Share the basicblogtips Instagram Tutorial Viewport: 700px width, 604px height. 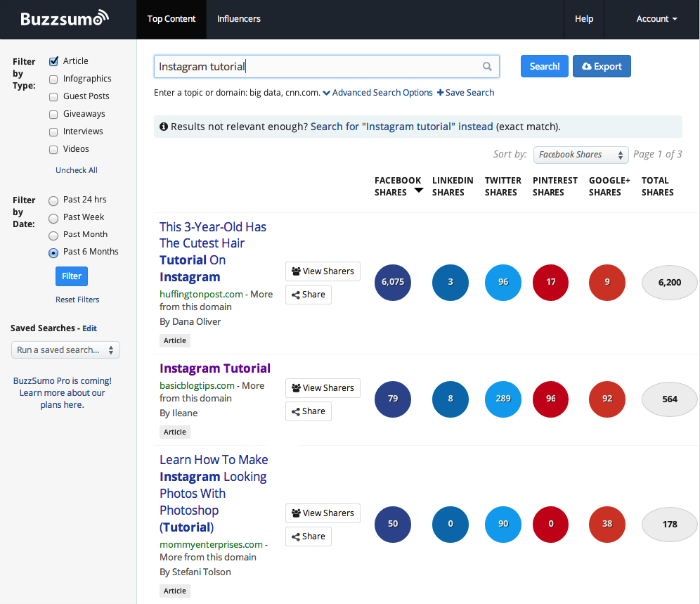coord(308,411)
